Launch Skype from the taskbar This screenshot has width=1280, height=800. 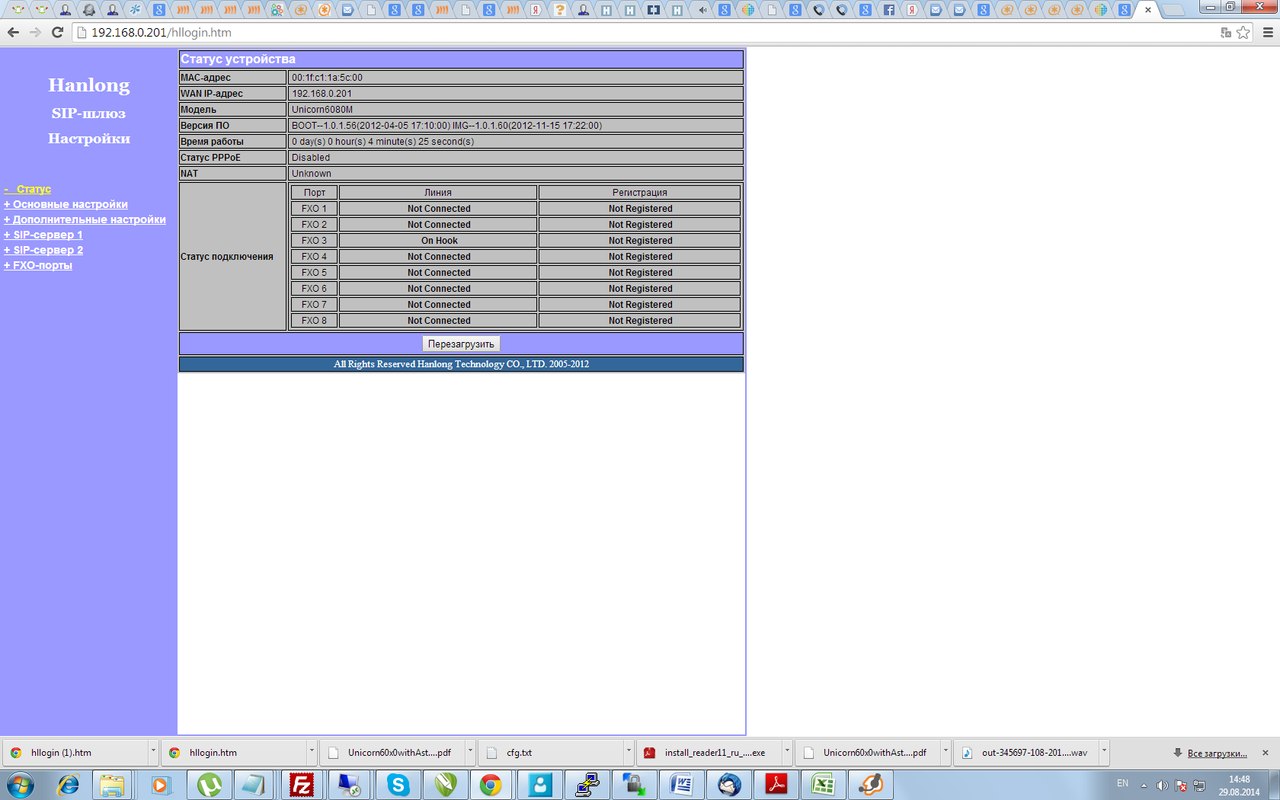pos(398,785)
